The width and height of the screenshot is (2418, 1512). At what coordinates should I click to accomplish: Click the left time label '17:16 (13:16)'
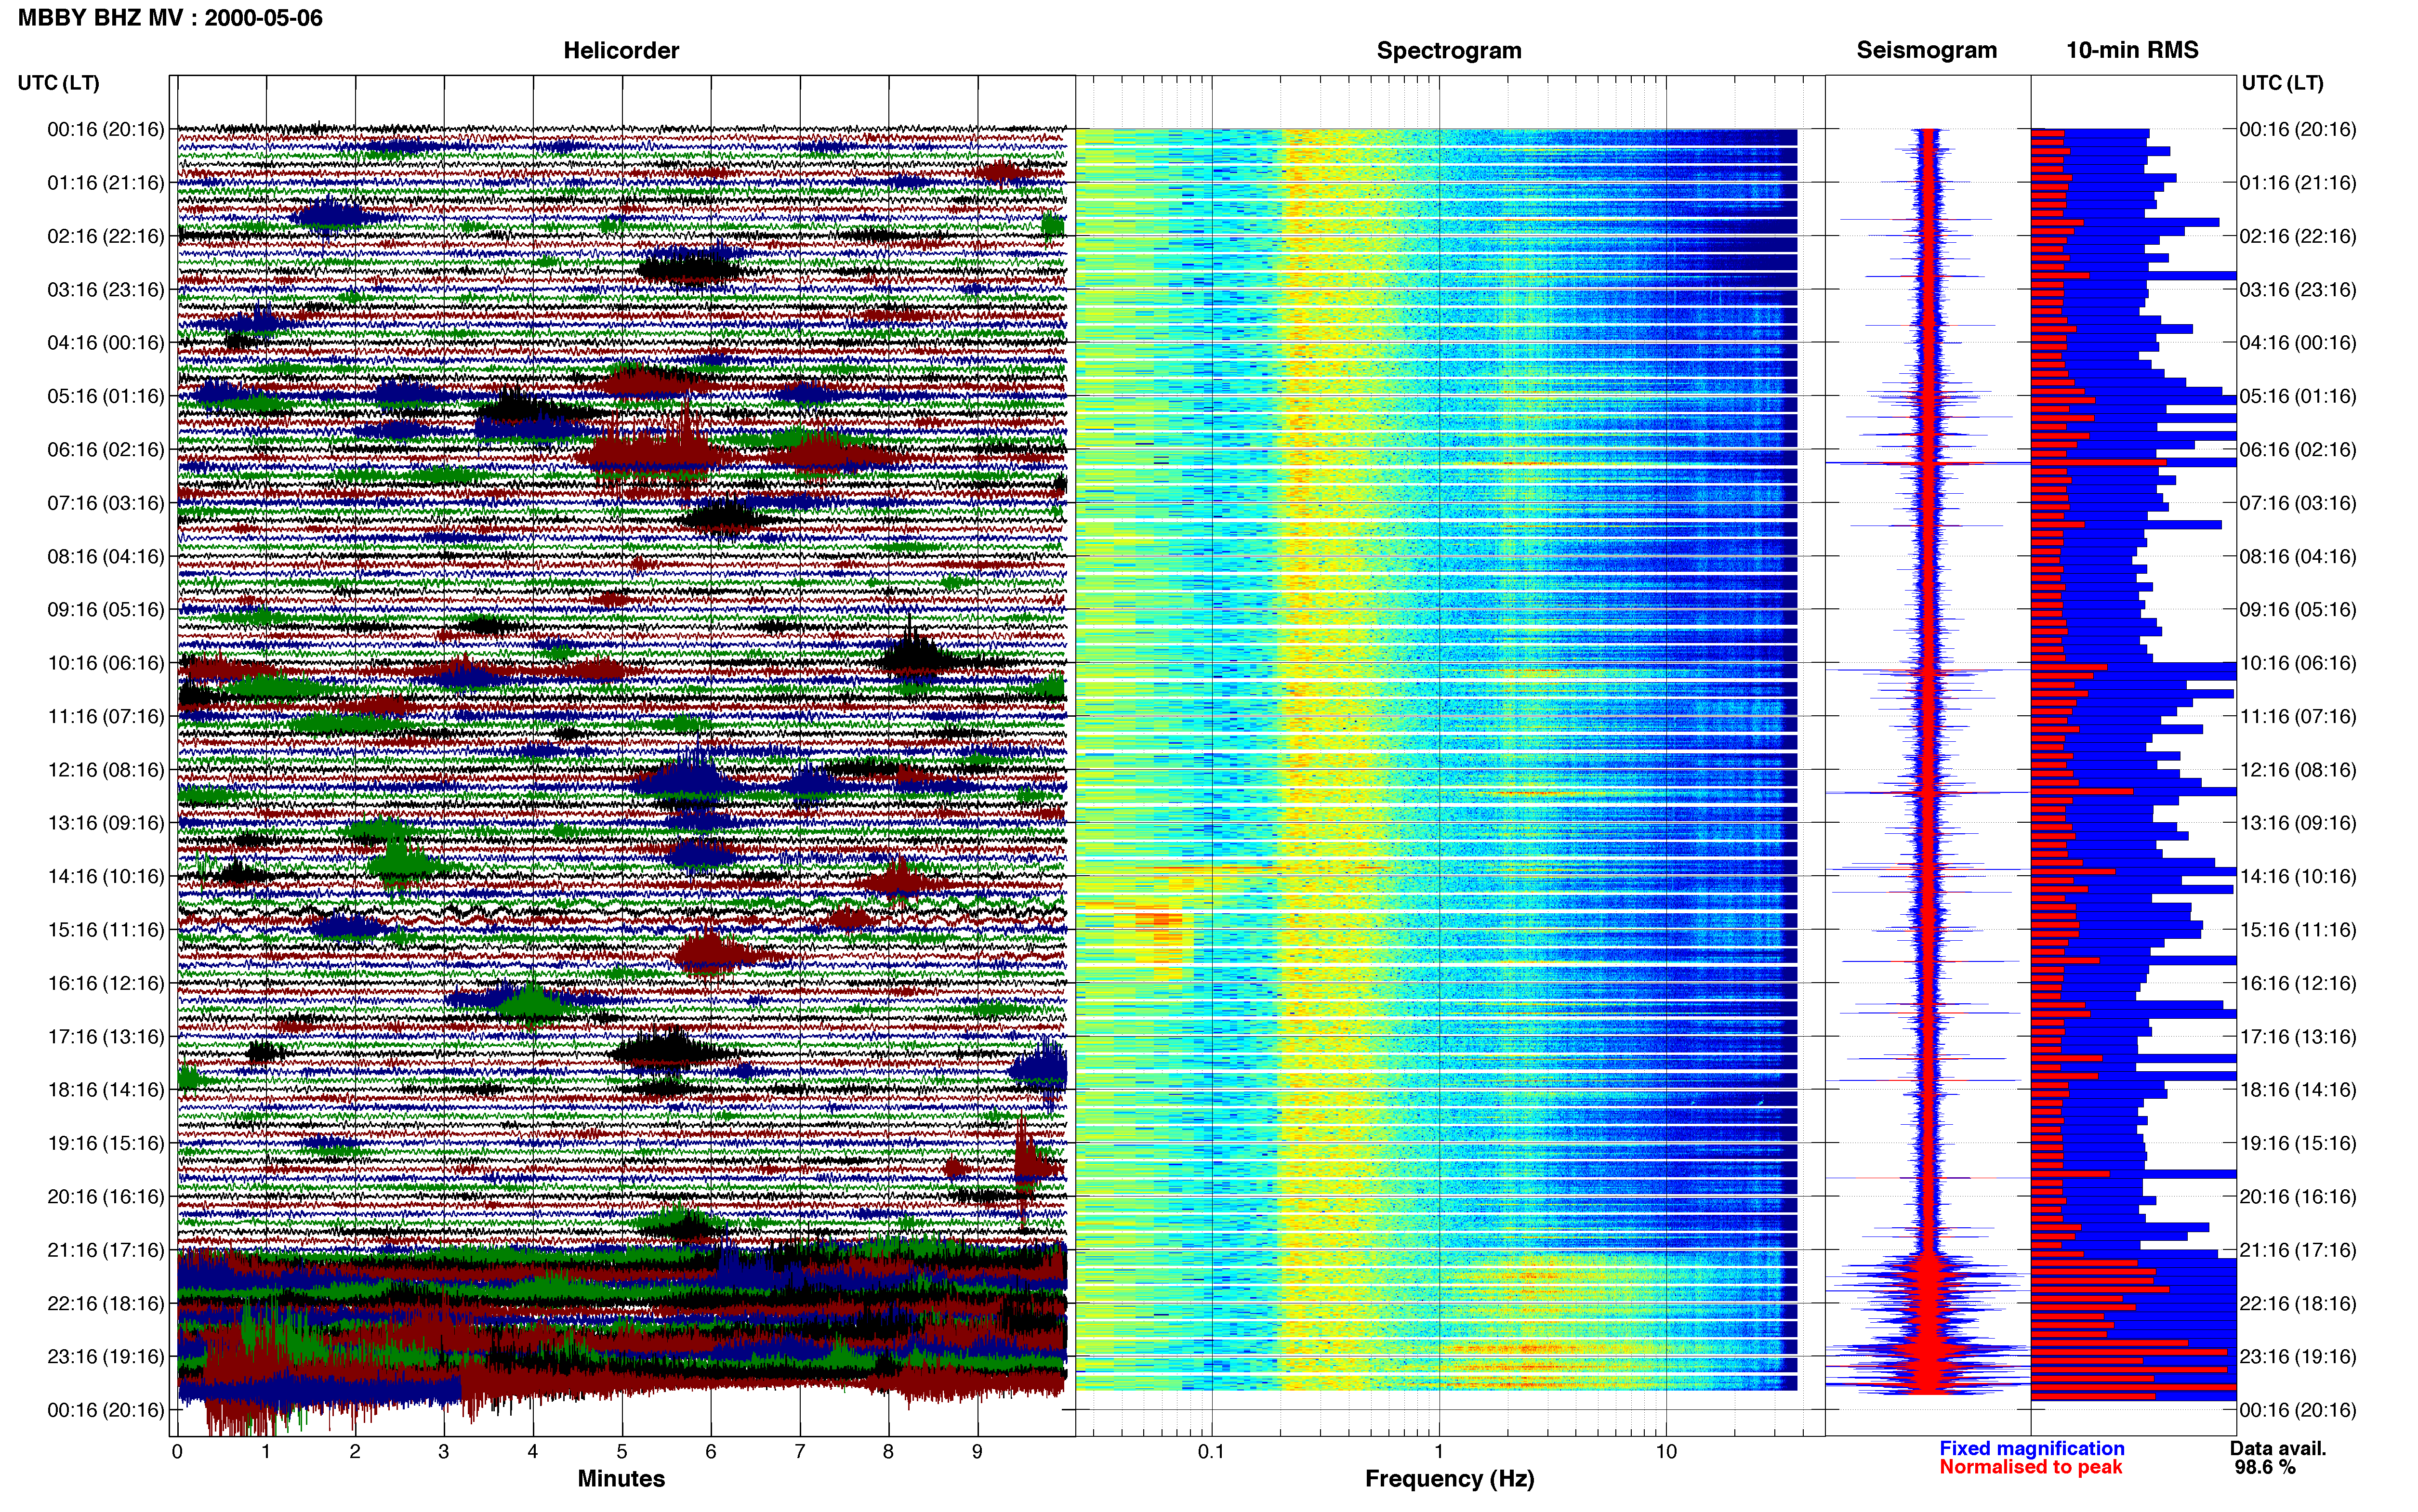tap(106, 1036)
